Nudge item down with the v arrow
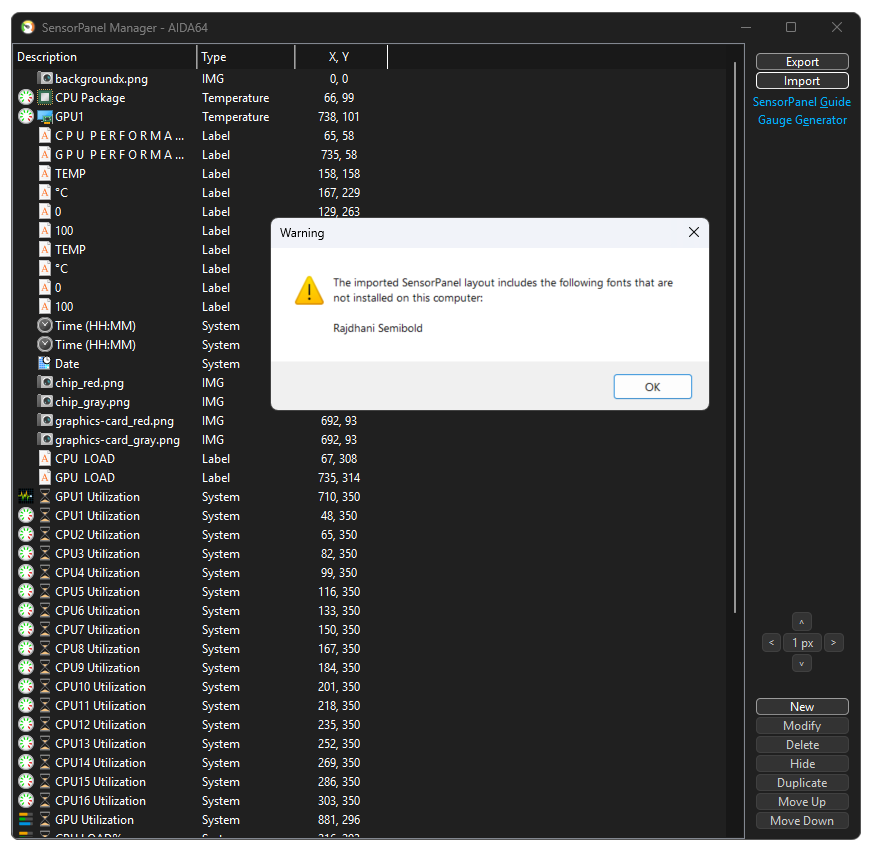This screenshot has width=875, height=852. click(801, 663)
